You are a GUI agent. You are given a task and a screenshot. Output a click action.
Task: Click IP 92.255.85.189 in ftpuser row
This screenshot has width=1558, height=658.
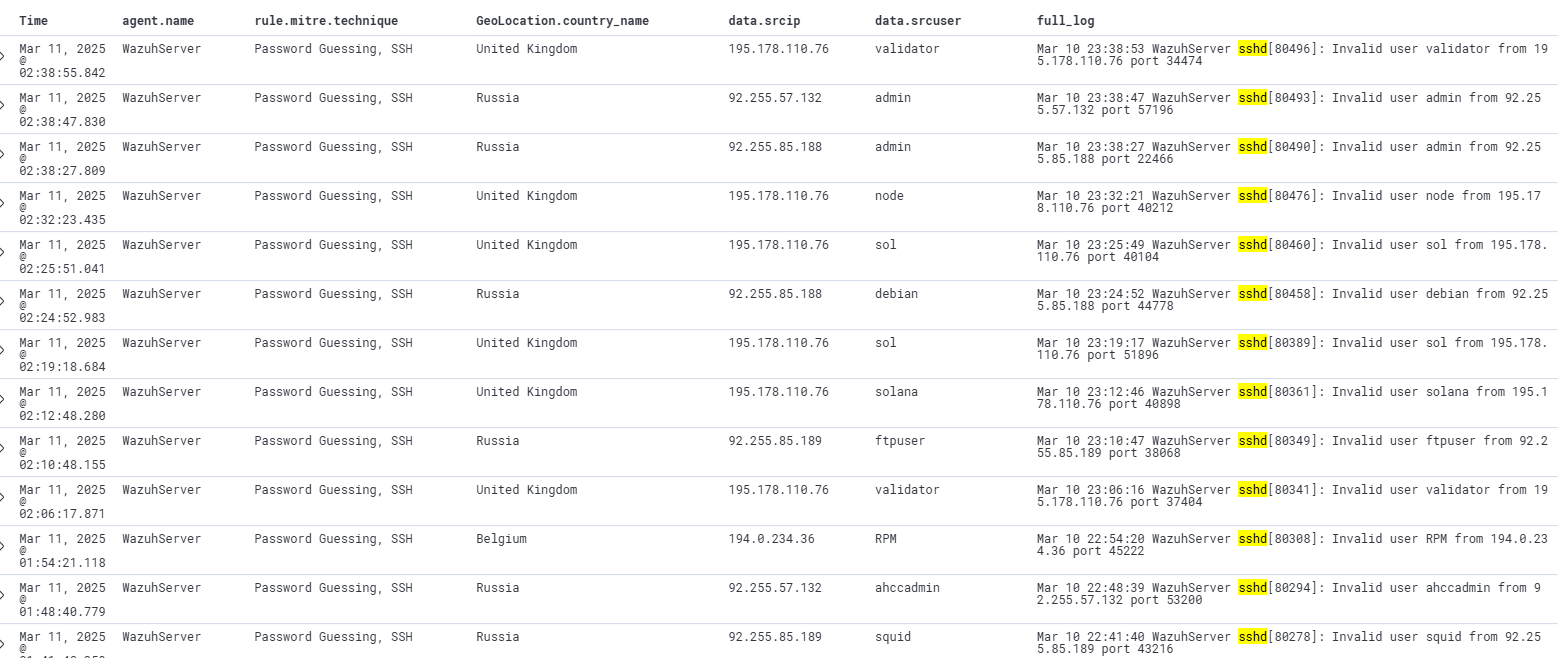point(775,441)
